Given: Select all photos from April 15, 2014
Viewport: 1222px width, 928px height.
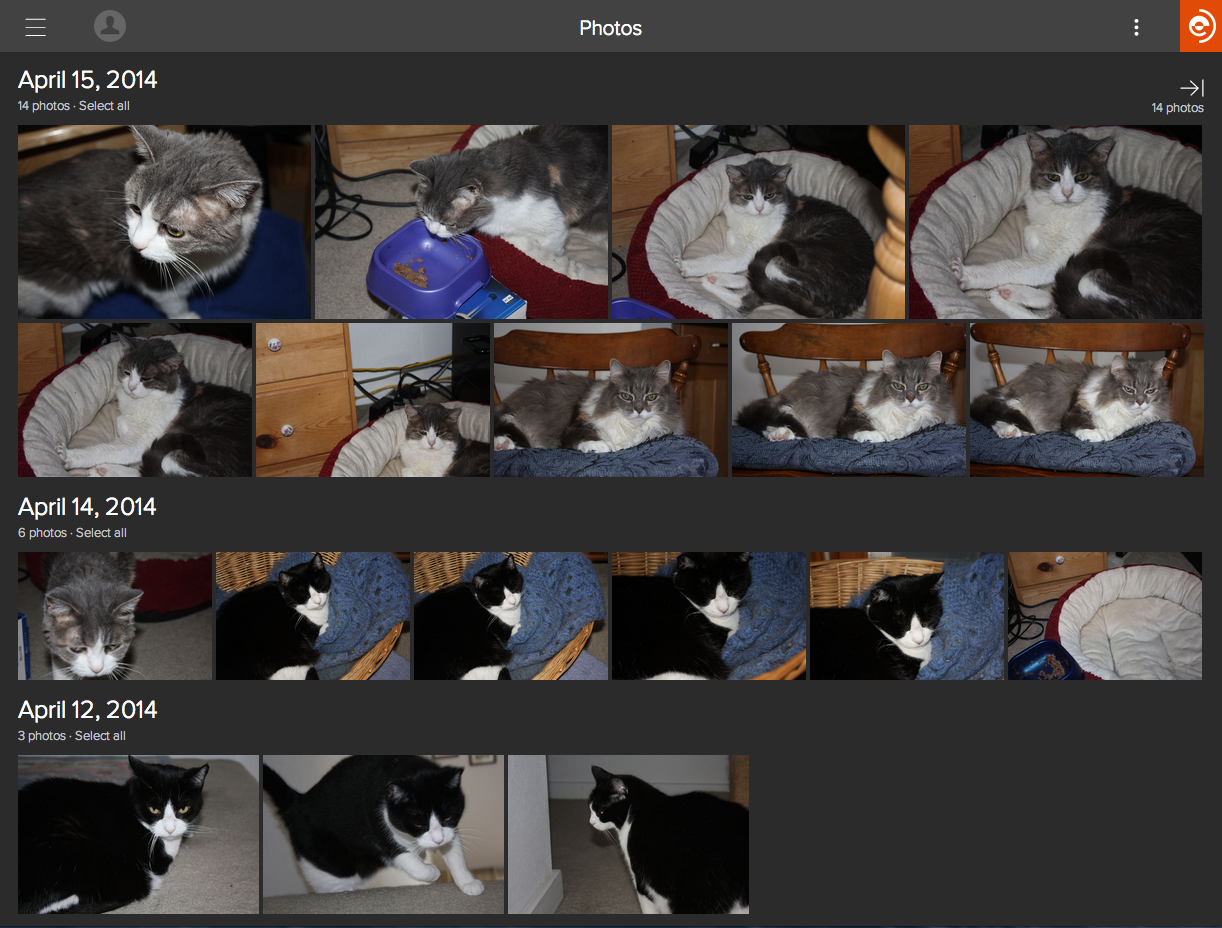Looking at the screenshot, I should 104,106.
